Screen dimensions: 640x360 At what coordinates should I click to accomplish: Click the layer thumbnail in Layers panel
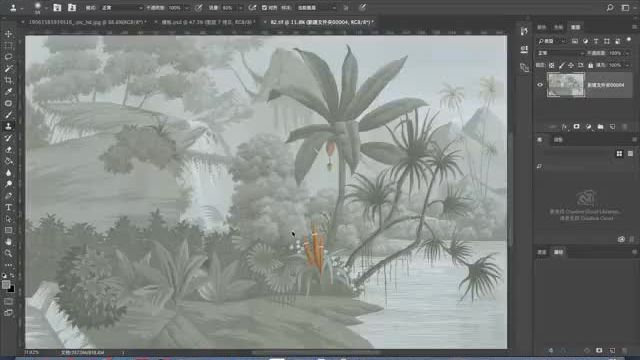point(566,85)
